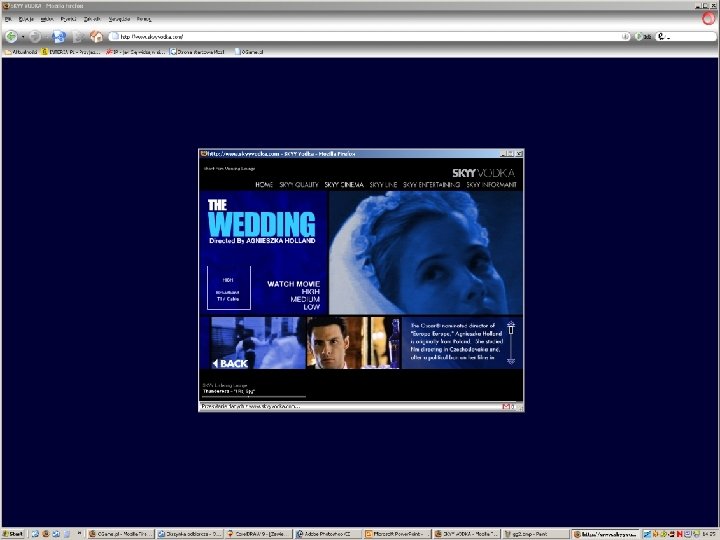The image size is (720, 540).
Task: Open the Strona startowa Mozilla bookmark
Action: (x=197, y=52)
